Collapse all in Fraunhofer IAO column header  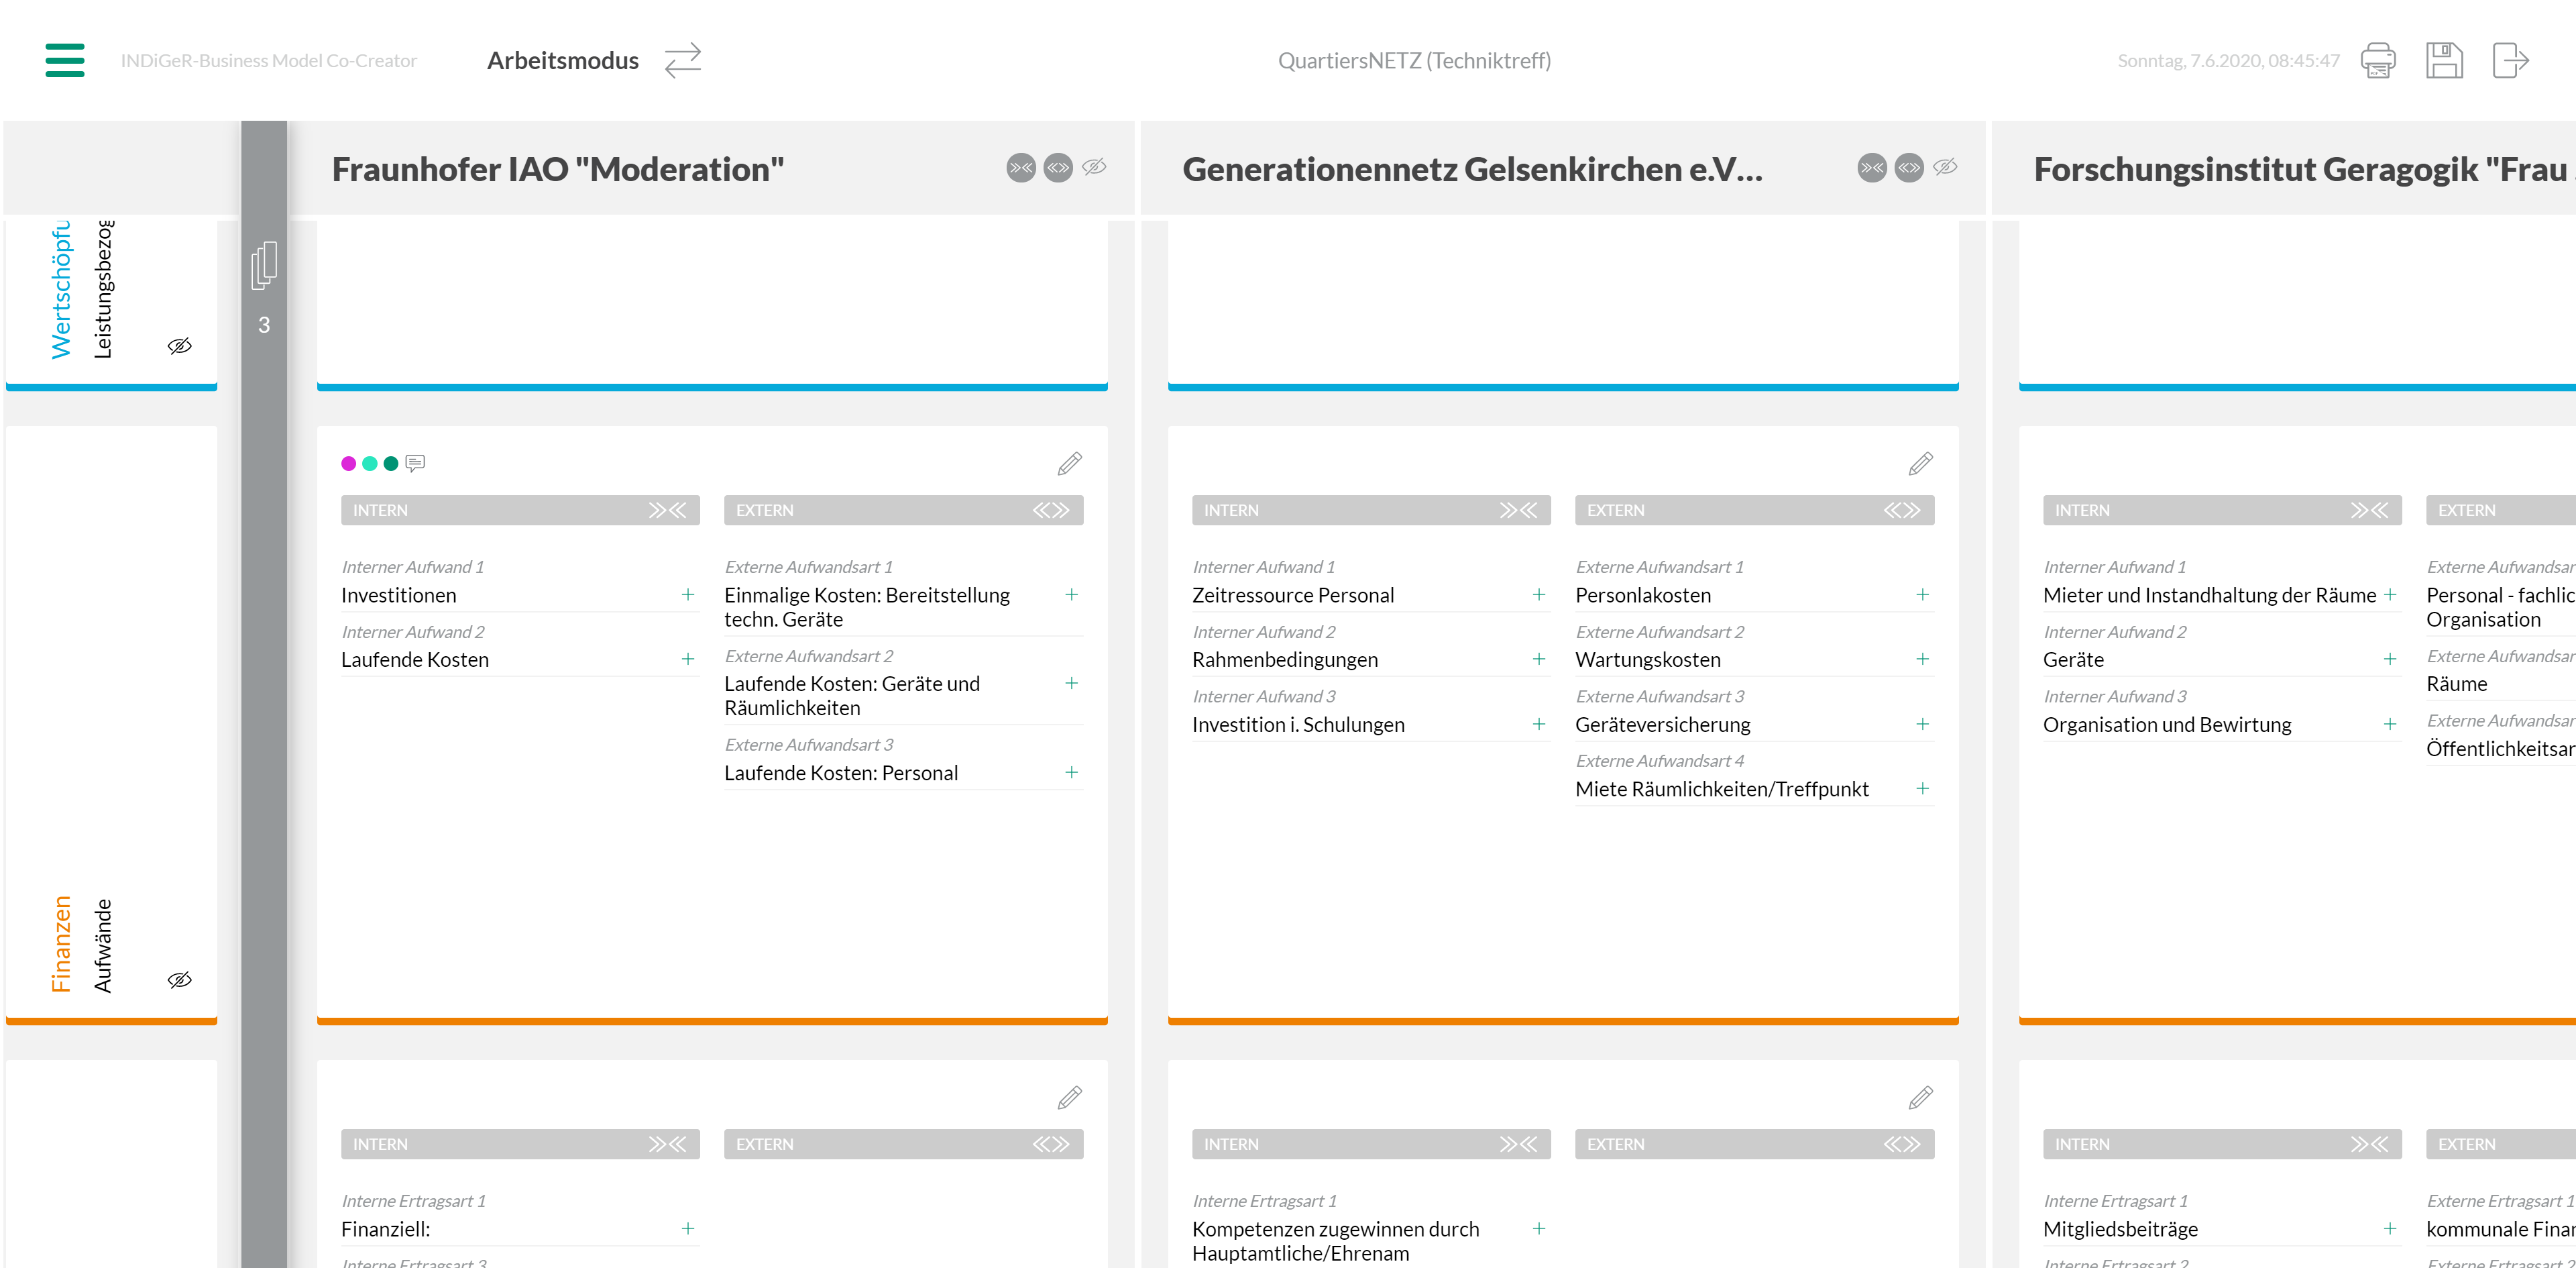click(x=1021, y=168)
